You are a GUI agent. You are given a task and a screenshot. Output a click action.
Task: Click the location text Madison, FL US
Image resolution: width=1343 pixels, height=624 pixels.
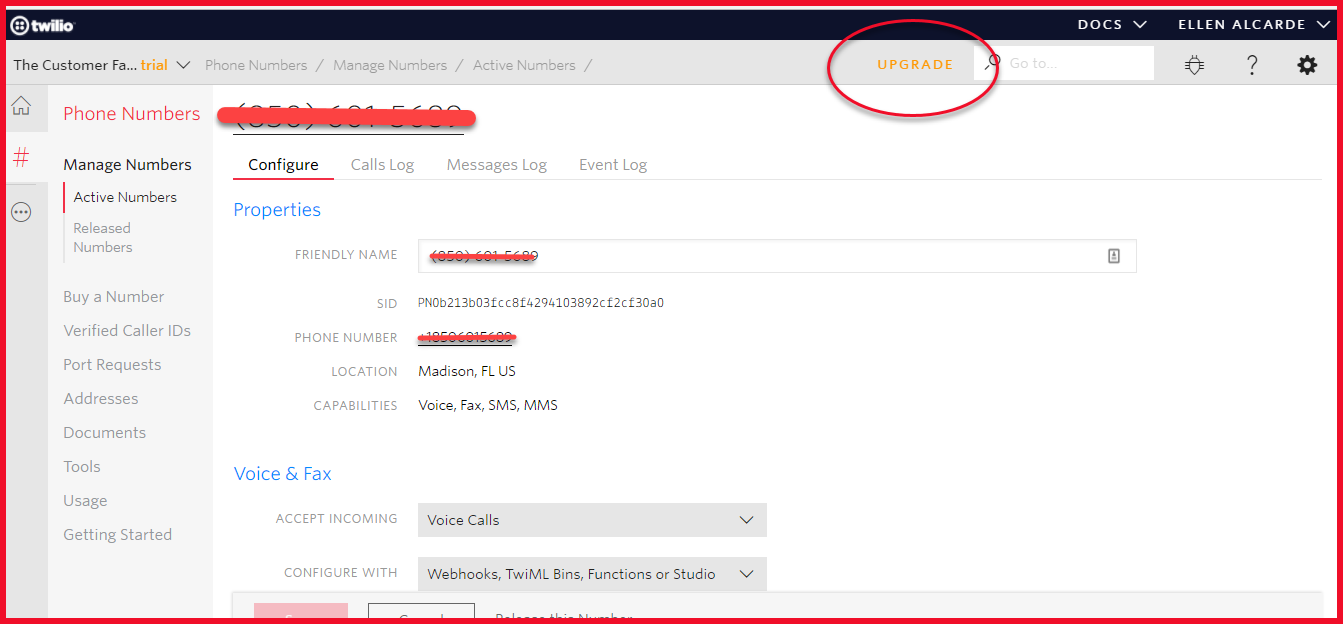467,371
